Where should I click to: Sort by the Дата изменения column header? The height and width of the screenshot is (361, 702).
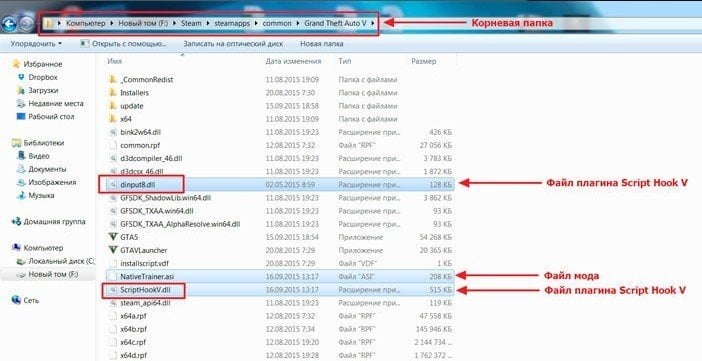click(293, 61)
